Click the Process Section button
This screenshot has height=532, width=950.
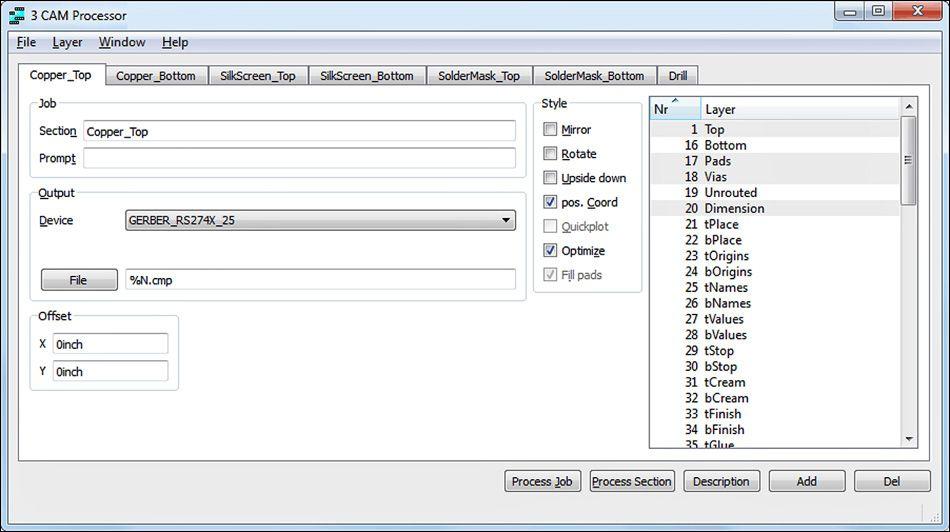[x=632, y=481]
